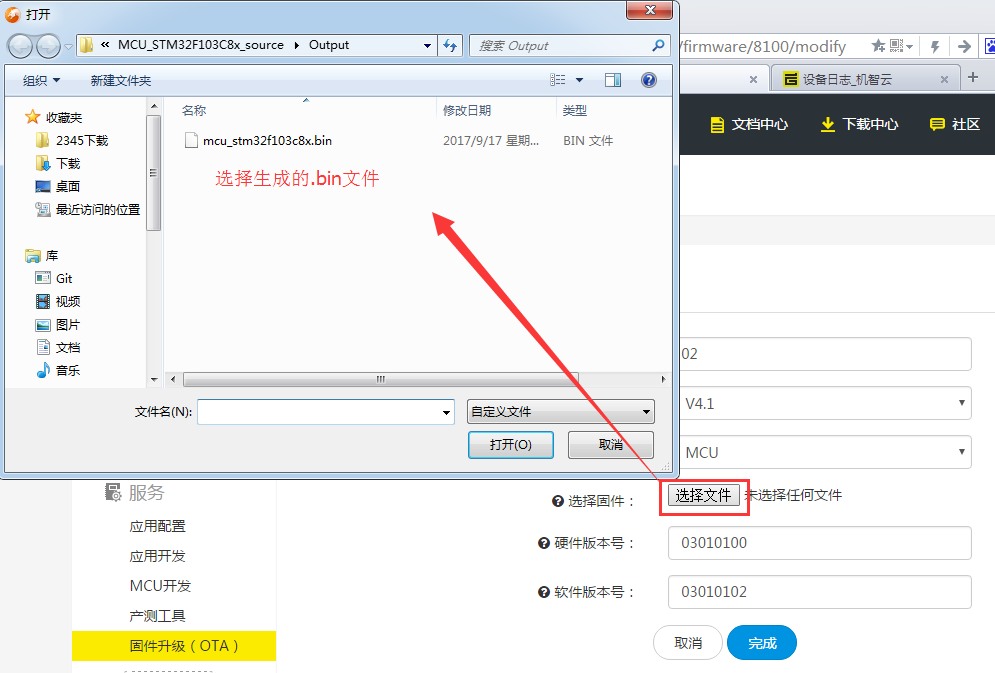Image resolution: width=995 pixels, height=673 pixels.
Task: Open the 组织 dropdown menu
Action: click(41, 80)
